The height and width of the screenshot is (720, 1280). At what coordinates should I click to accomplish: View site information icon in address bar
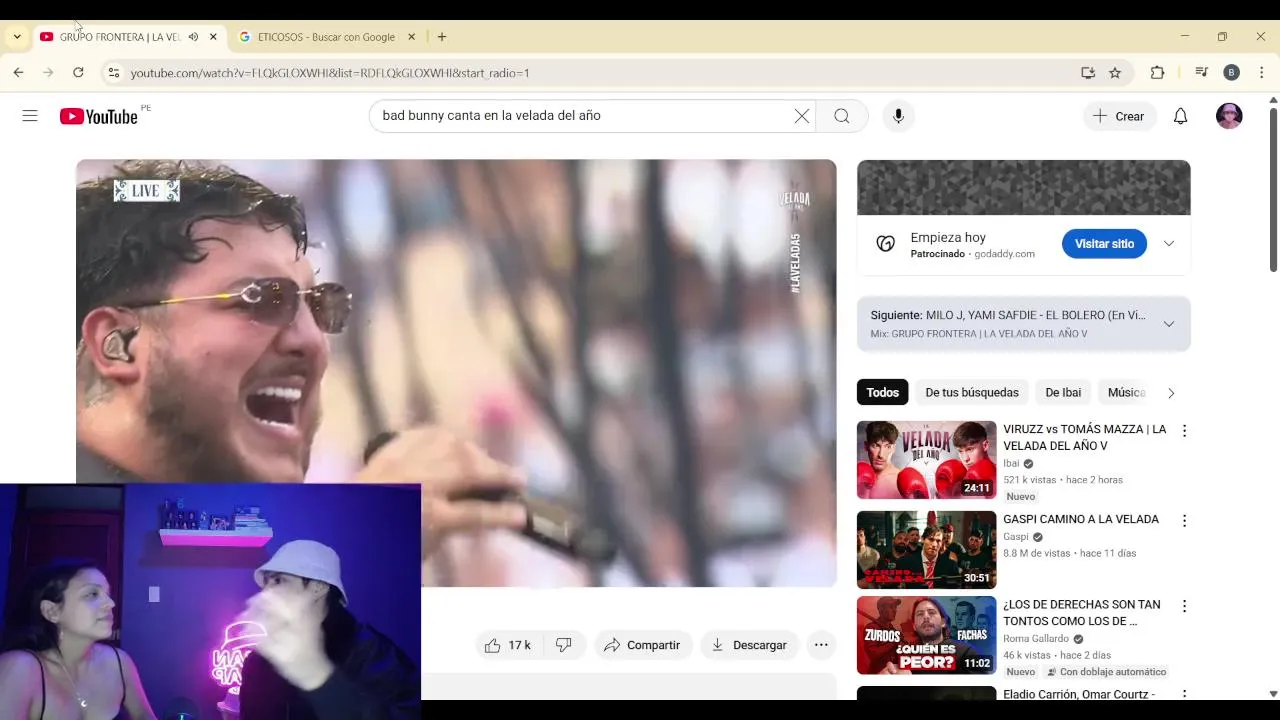[114, 72]
